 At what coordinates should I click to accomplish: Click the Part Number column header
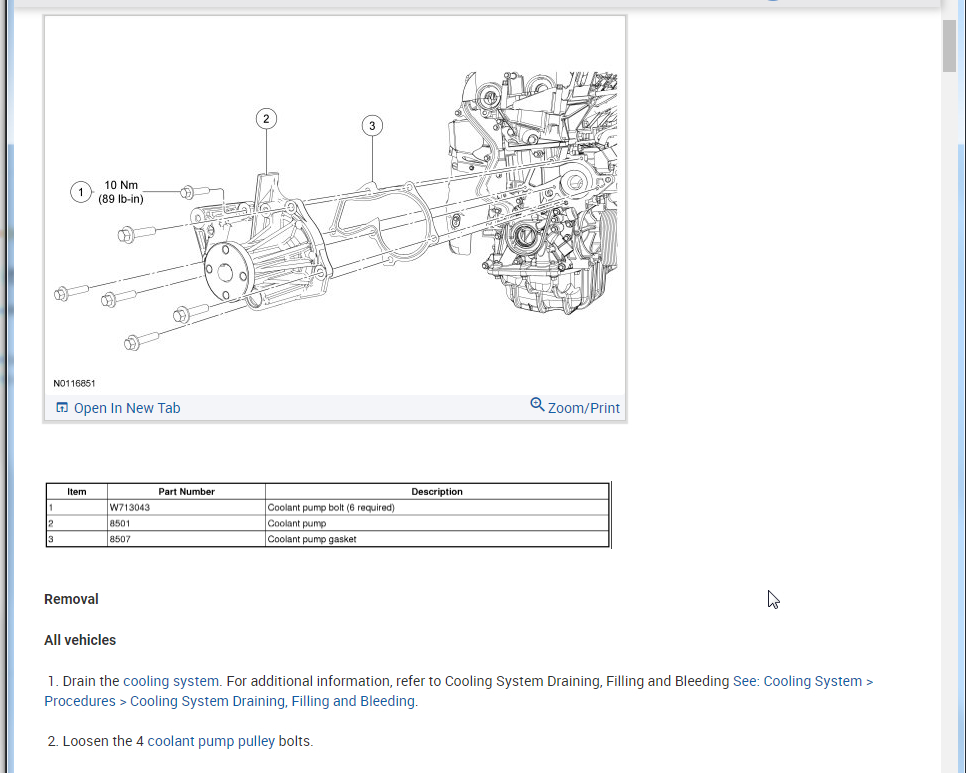[x=186, y=492]
